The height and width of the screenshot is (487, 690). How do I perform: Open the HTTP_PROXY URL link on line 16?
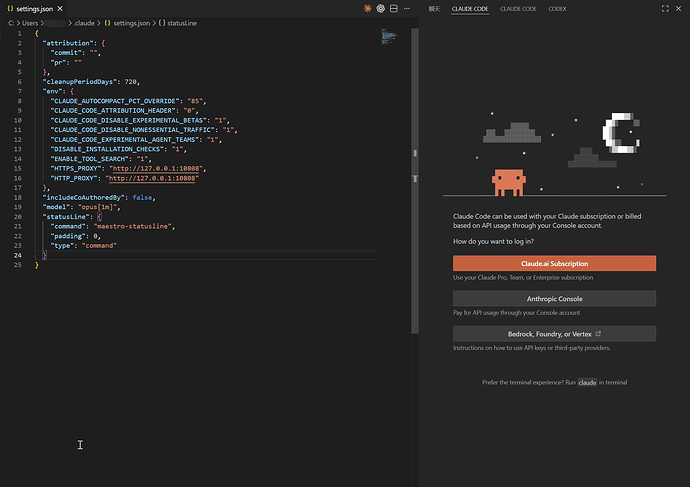[152, 178]
